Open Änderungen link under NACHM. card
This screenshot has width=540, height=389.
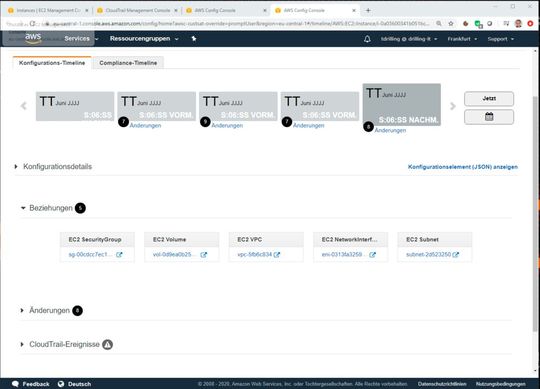pos(390,130)
